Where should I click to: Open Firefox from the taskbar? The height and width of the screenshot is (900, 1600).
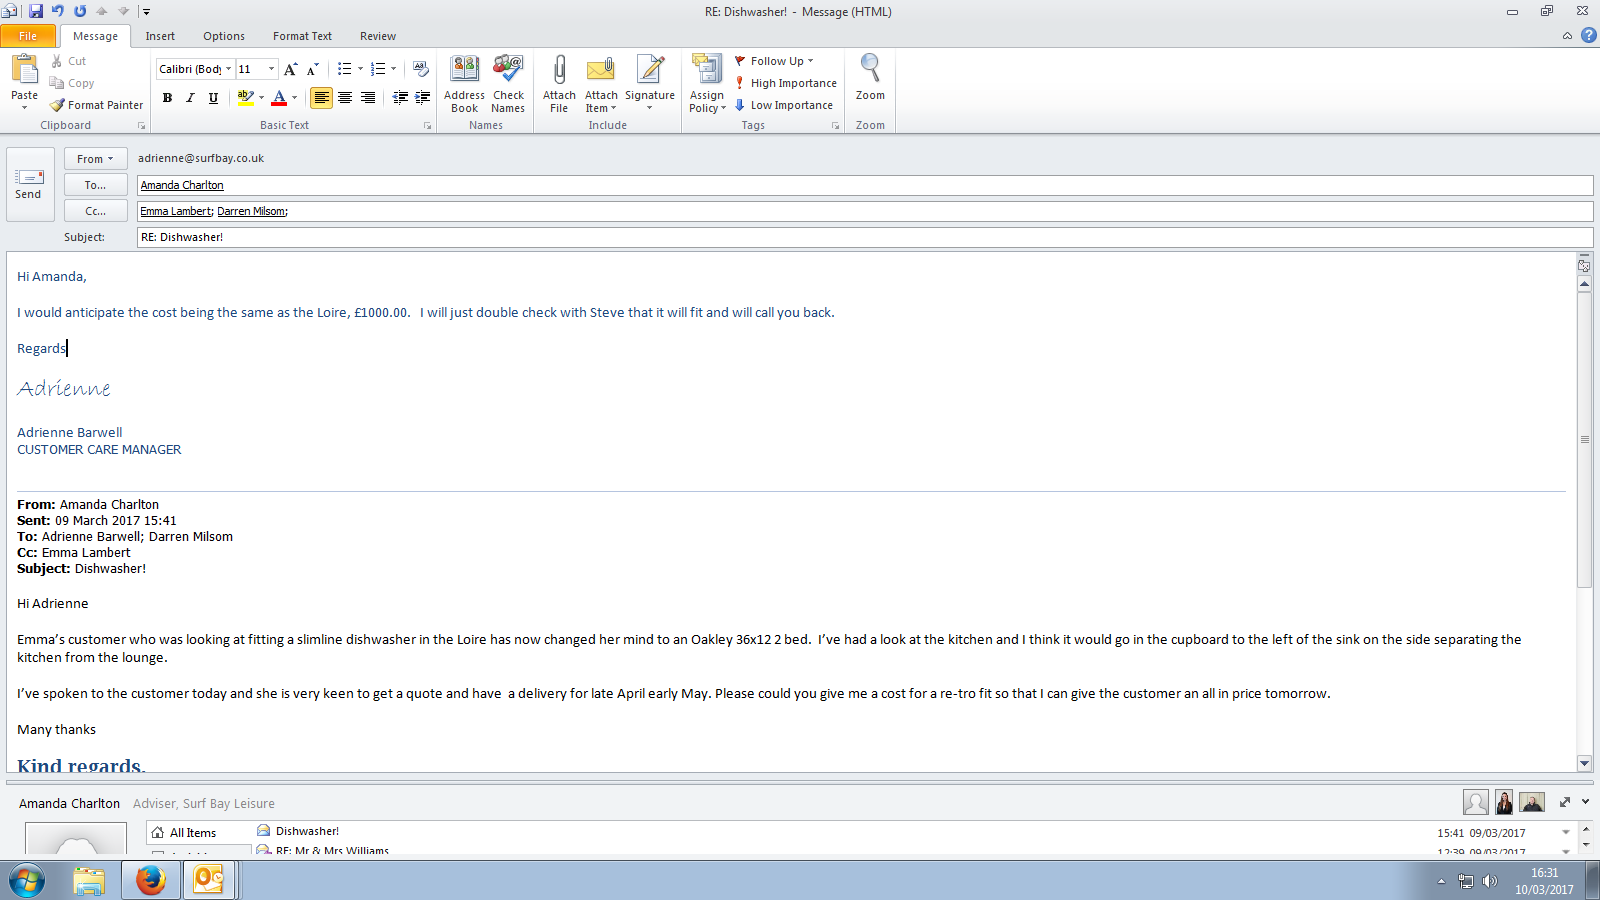click(x=150, y=880)
